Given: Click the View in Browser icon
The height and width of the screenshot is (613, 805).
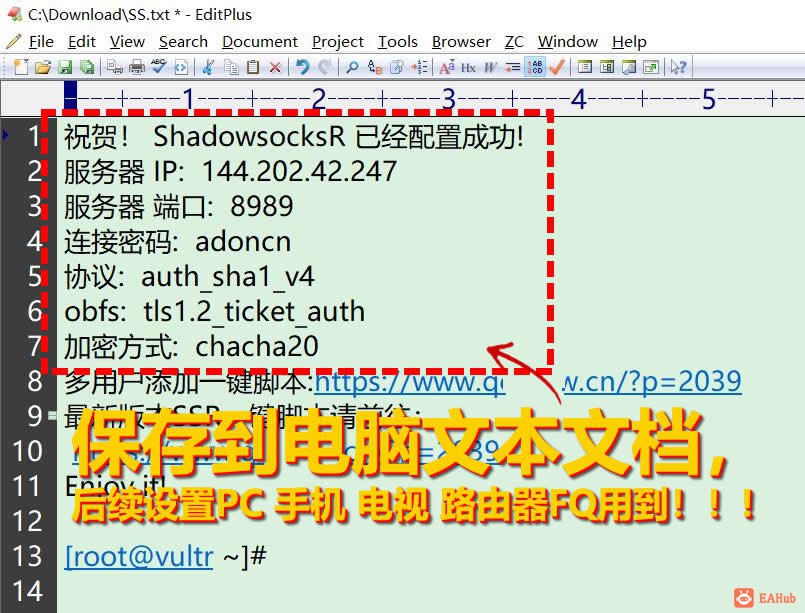Looking at the screenshot, I should tap(181, 67).
